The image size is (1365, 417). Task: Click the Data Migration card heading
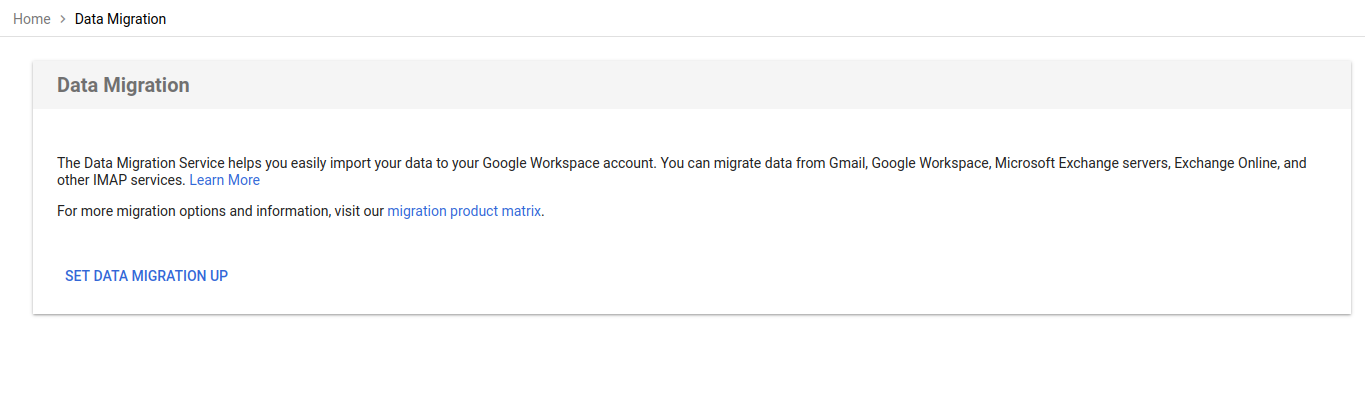click(123, 85)
